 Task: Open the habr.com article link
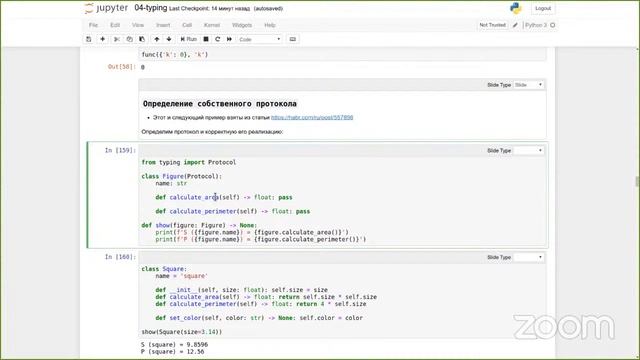point(312,118)
